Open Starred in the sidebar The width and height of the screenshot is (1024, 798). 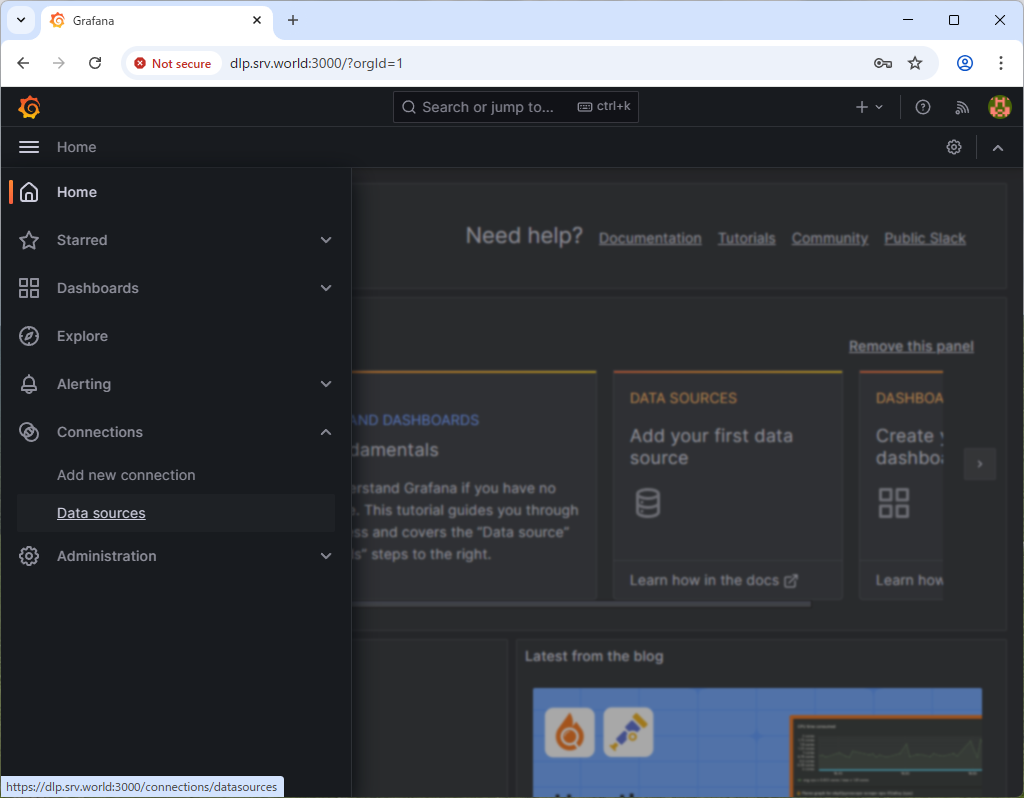82,240
